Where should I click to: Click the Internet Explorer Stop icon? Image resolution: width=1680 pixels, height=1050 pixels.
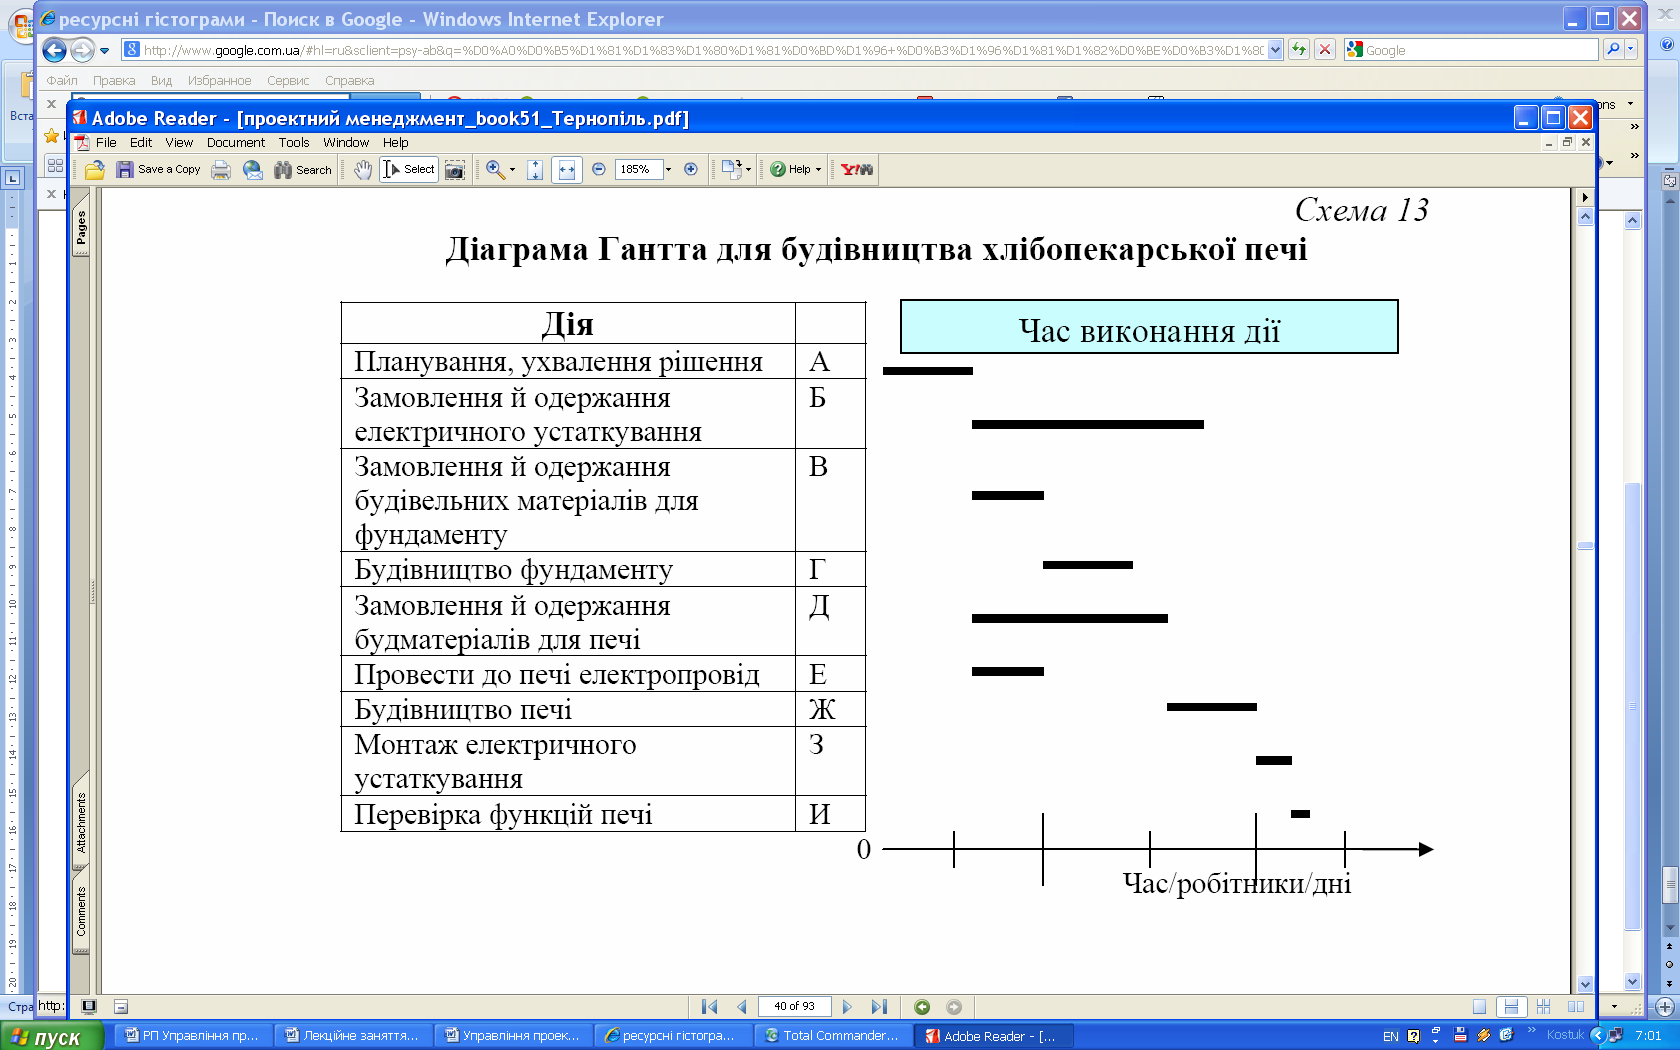(1325, 50)
